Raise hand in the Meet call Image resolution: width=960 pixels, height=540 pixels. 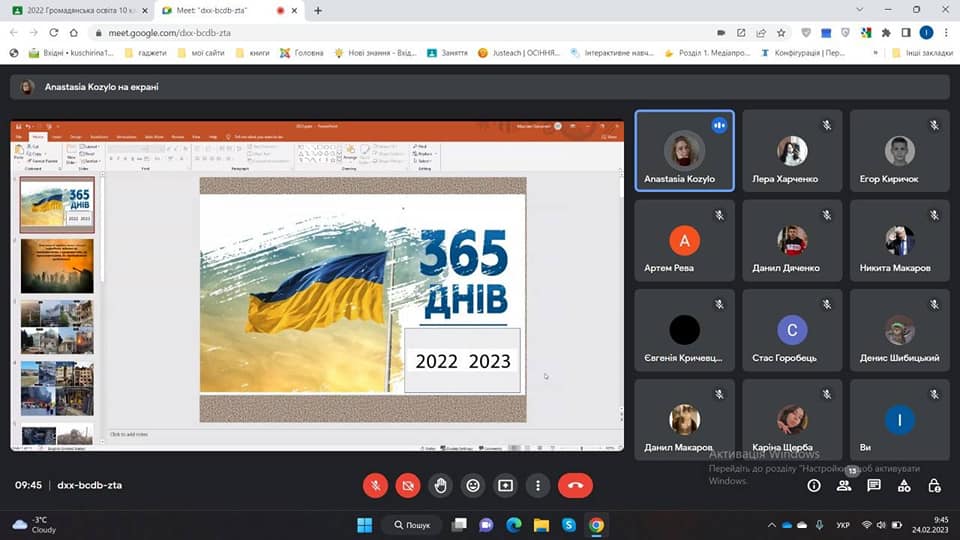[440, 486]
